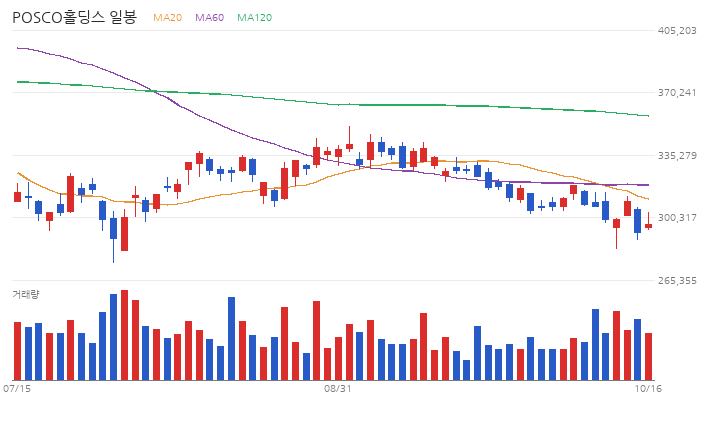The height and width of the screenshot is (440, 720).
Task: Click the 07/15 date axis label
Action: [x=17, y=389]
